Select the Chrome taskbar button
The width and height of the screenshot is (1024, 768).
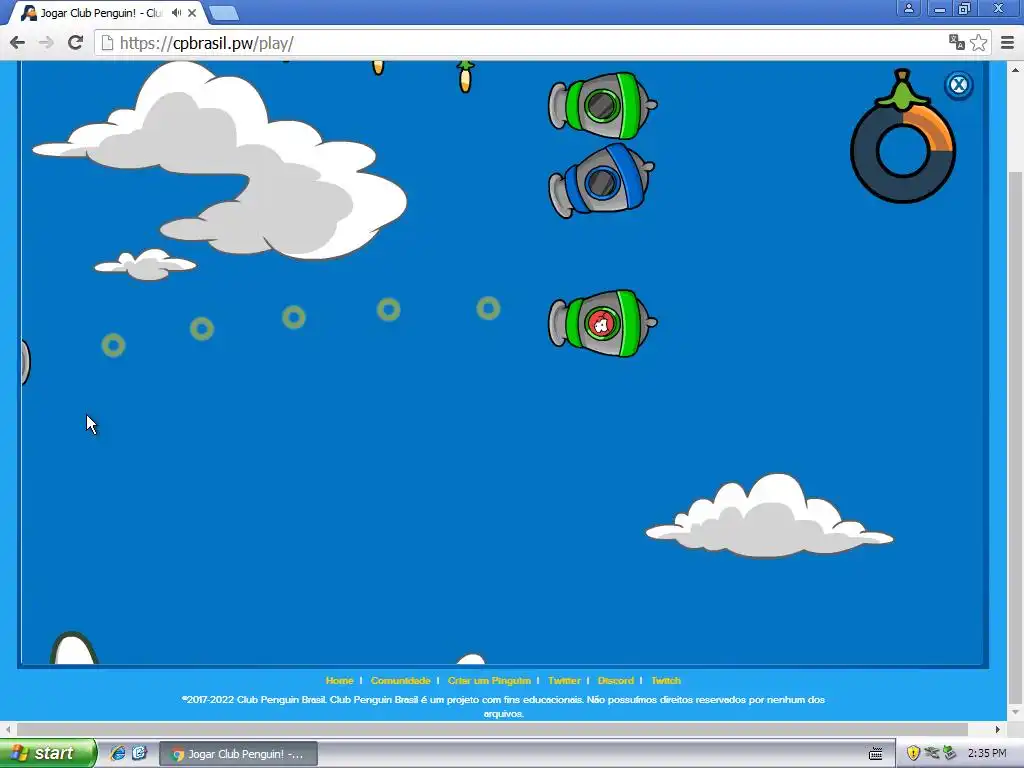coord(238,754)
